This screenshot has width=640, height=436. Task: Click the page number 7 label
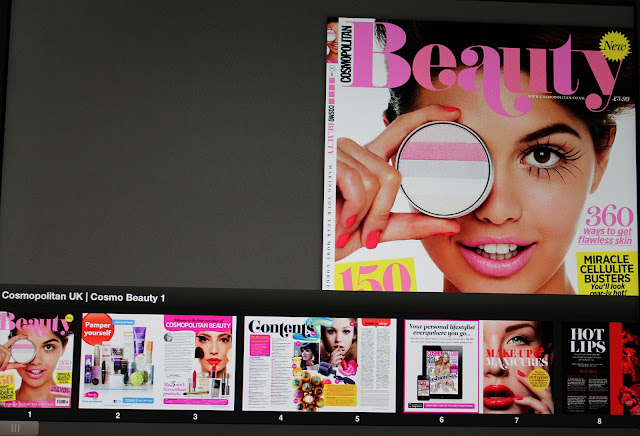click(517, 420)
